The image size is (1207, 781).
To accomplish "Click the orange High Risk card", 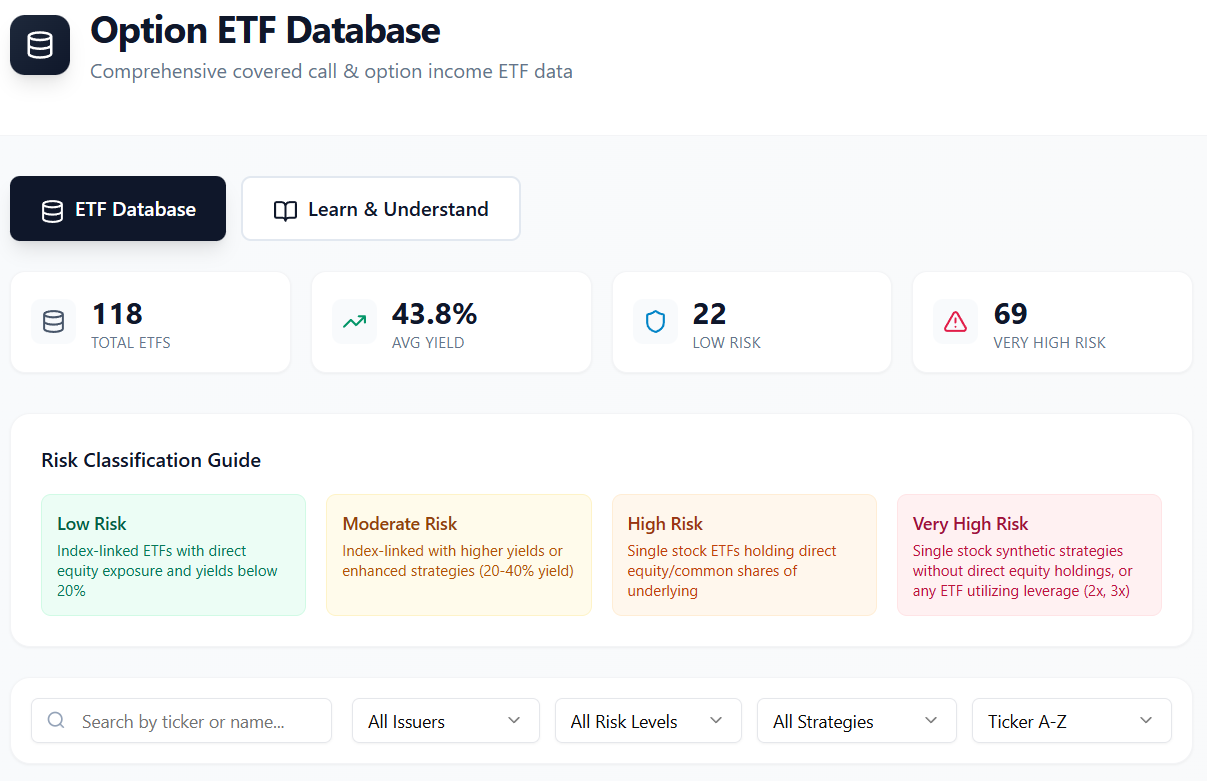I will tap(744, 555).
